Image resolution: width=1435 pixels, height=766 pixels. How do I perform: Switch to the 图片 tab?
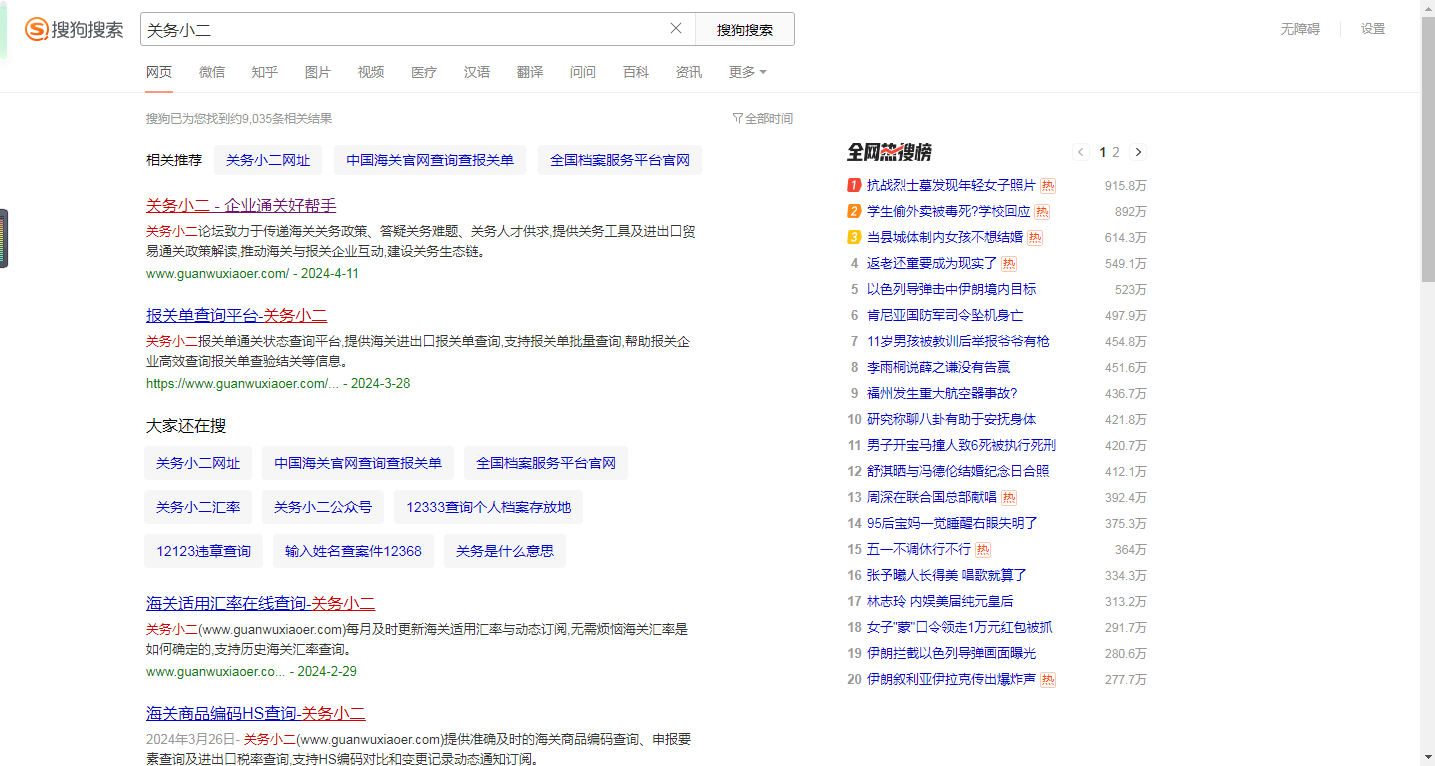coord(318,72)
